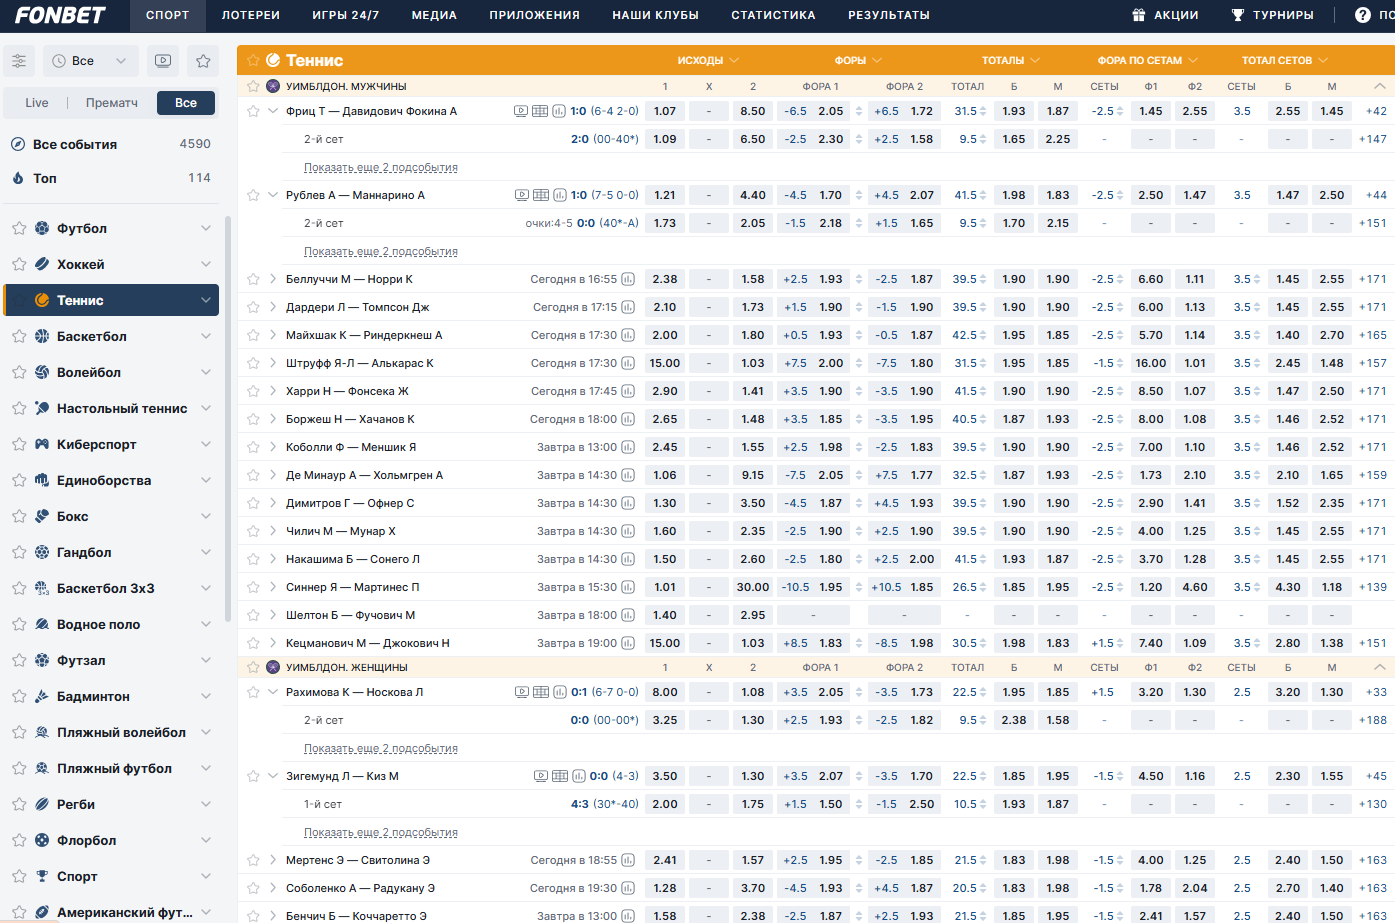Click the sidebar vertical scrollbar
Viewport: 1395px width, 923px height.
coord(228,420)
